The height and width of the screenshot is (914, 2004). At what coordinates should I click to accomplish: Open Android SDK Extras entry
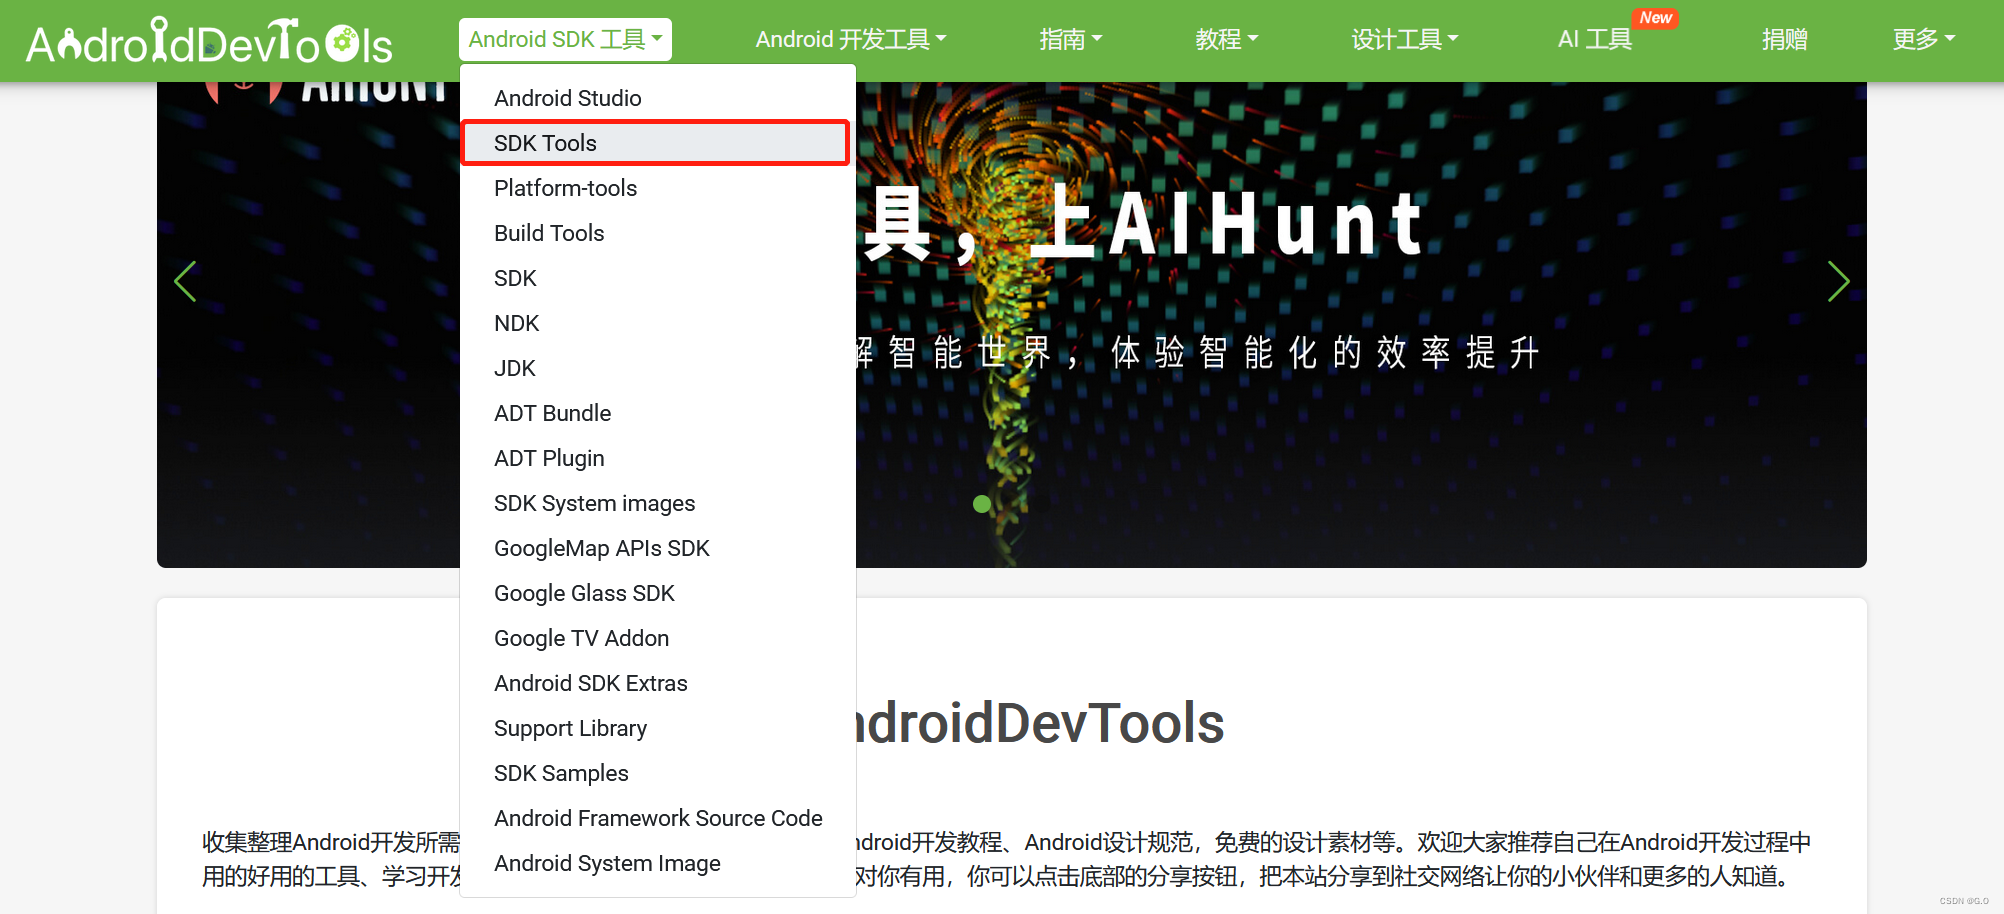658,683
